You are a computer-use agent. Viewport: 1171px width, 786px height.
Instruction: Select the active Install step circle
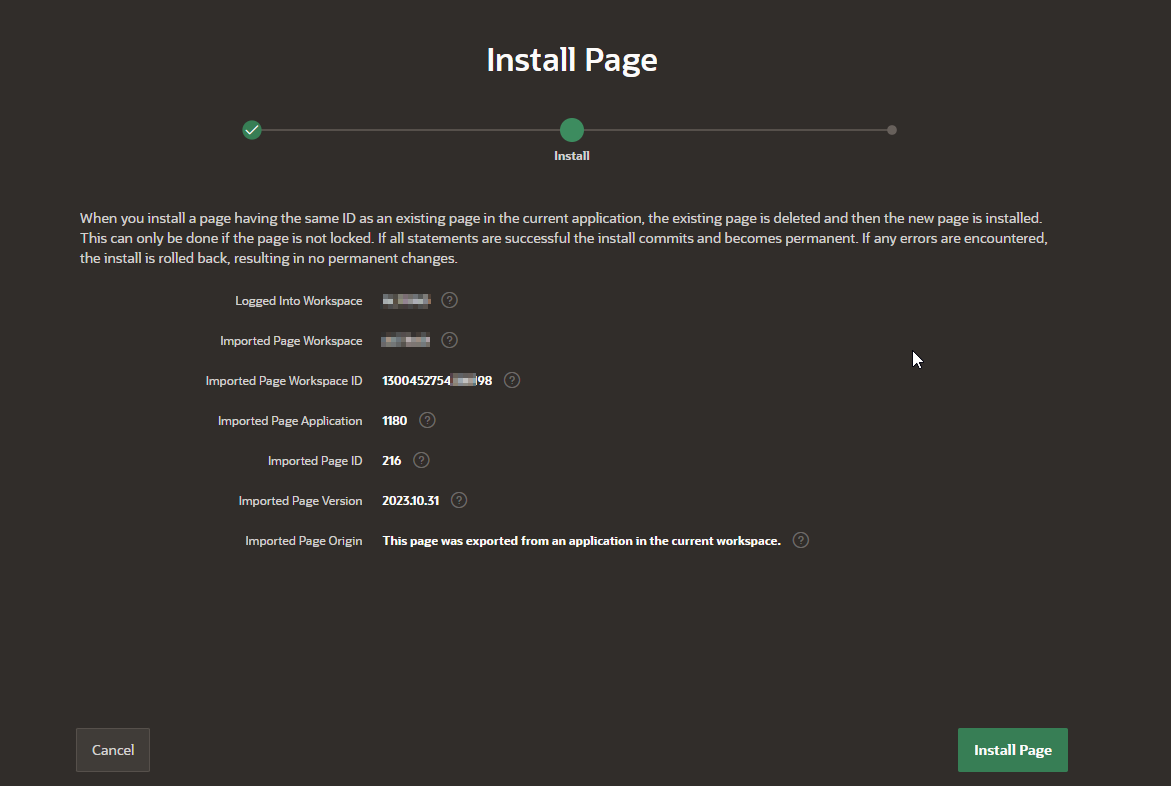click(x=571, y=129)
